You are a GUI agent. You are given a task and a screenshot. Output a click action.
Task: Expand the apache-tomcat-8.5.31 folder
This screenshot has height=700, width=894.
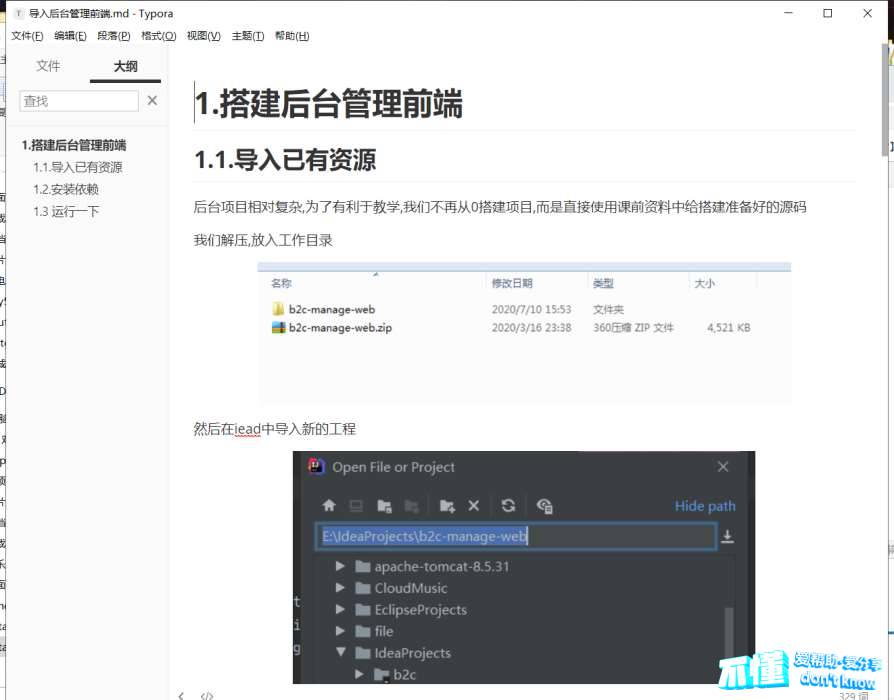pyautogui.click(x=341, y=566)
